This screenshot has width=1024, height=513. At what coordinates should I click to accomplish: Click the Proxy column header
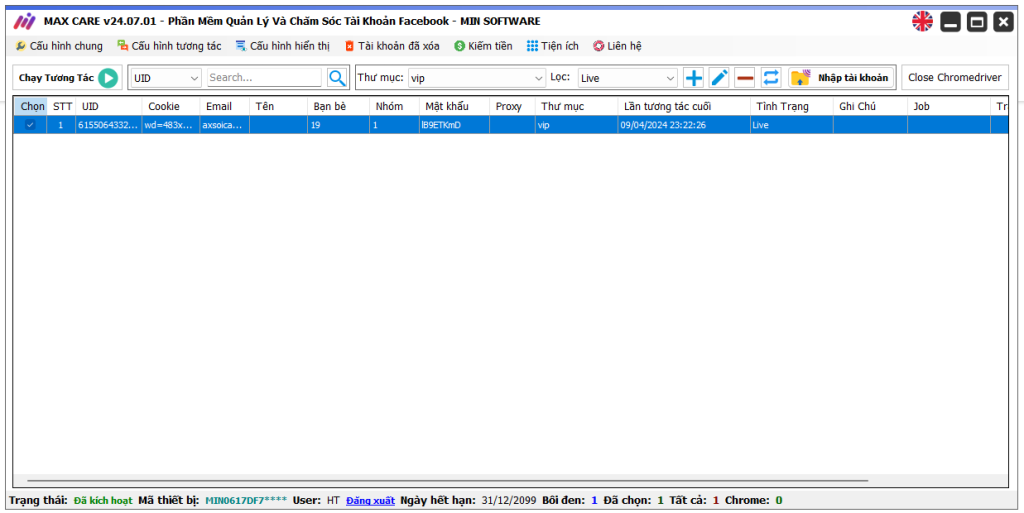(512, 106)
